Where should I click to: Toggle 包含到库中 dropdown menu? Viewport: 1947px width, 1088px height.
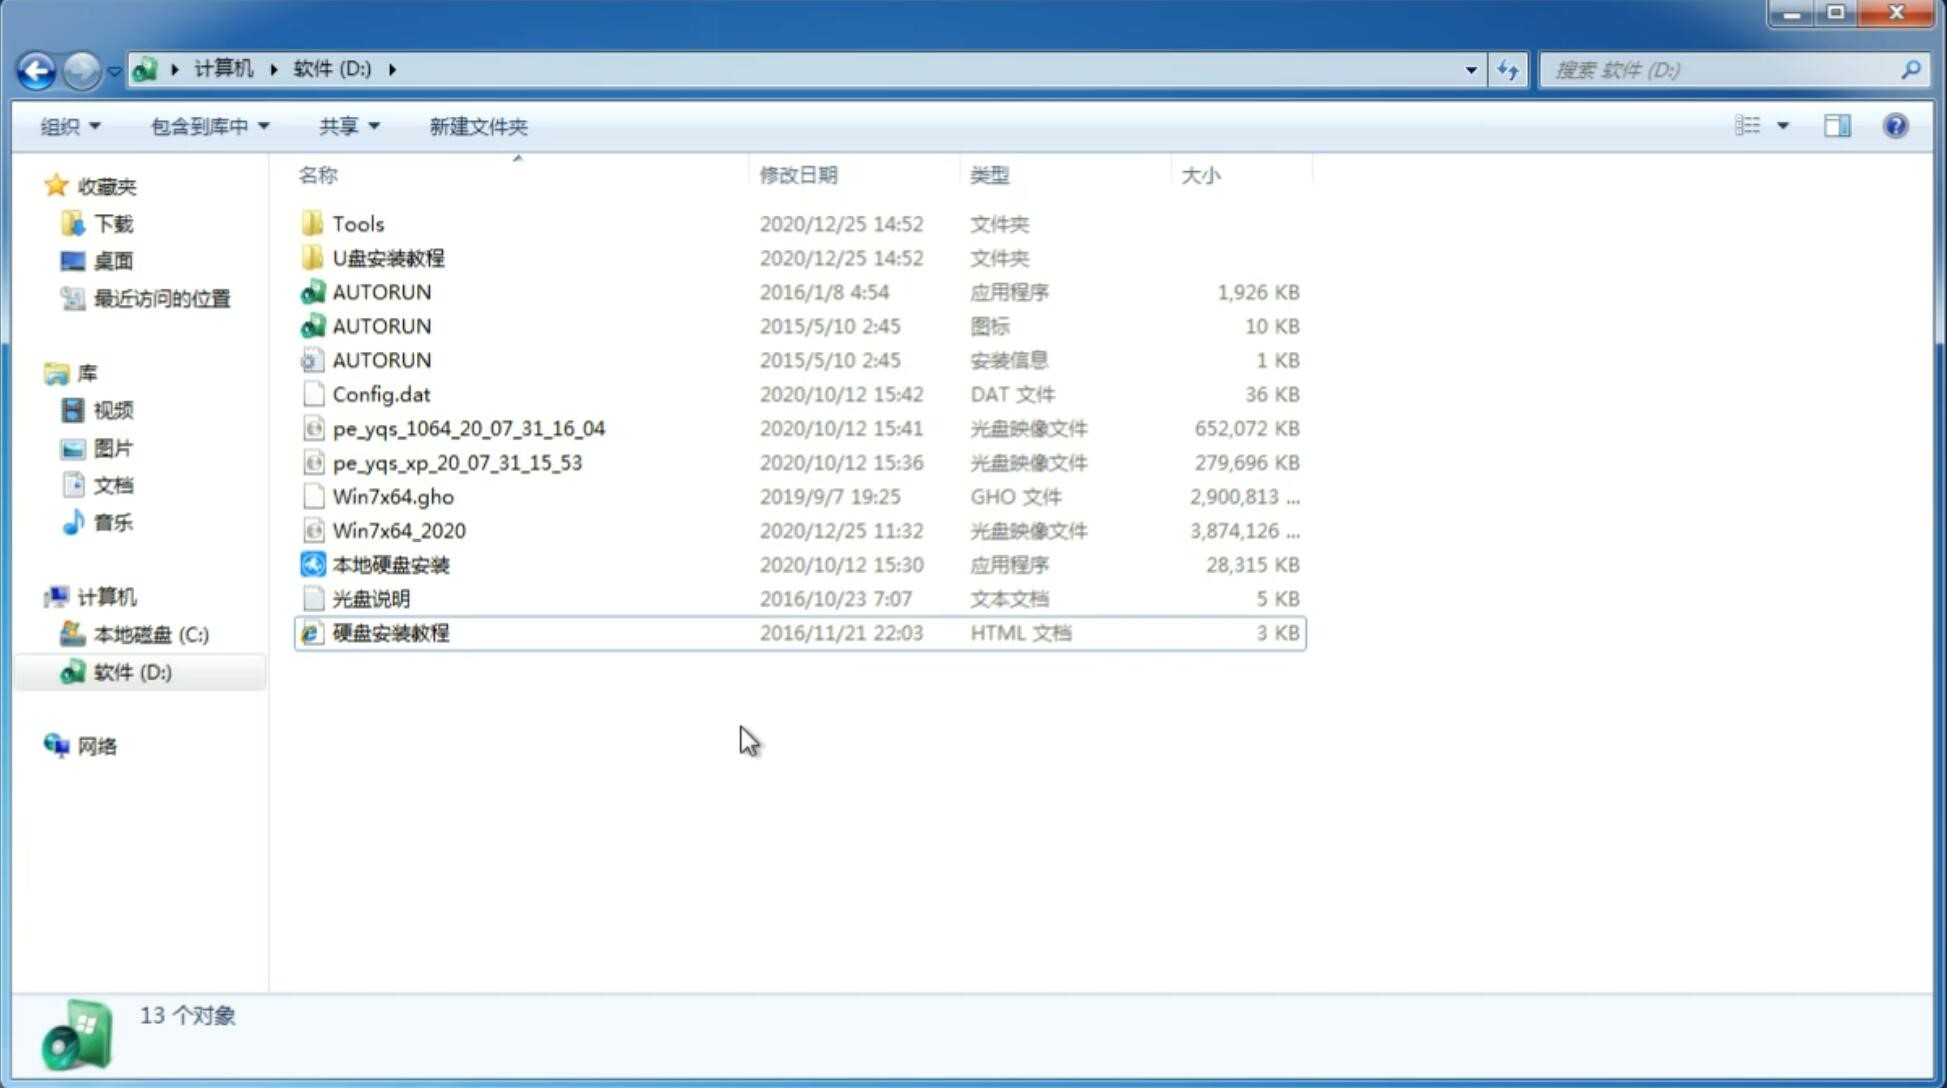[207, 124]
